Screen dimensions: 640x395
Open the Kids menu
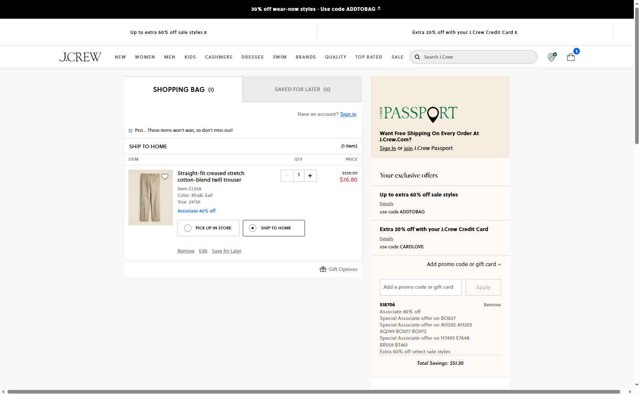(x=190, y=57)
